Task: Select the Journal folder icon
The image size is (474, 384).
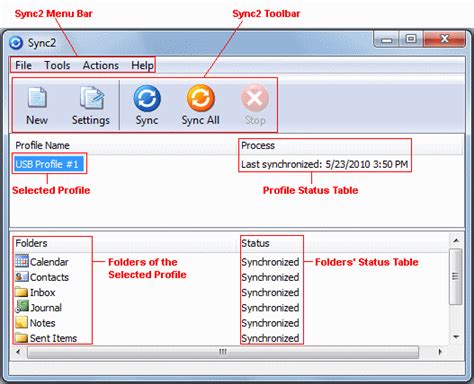Action: (x=22, y=307)
